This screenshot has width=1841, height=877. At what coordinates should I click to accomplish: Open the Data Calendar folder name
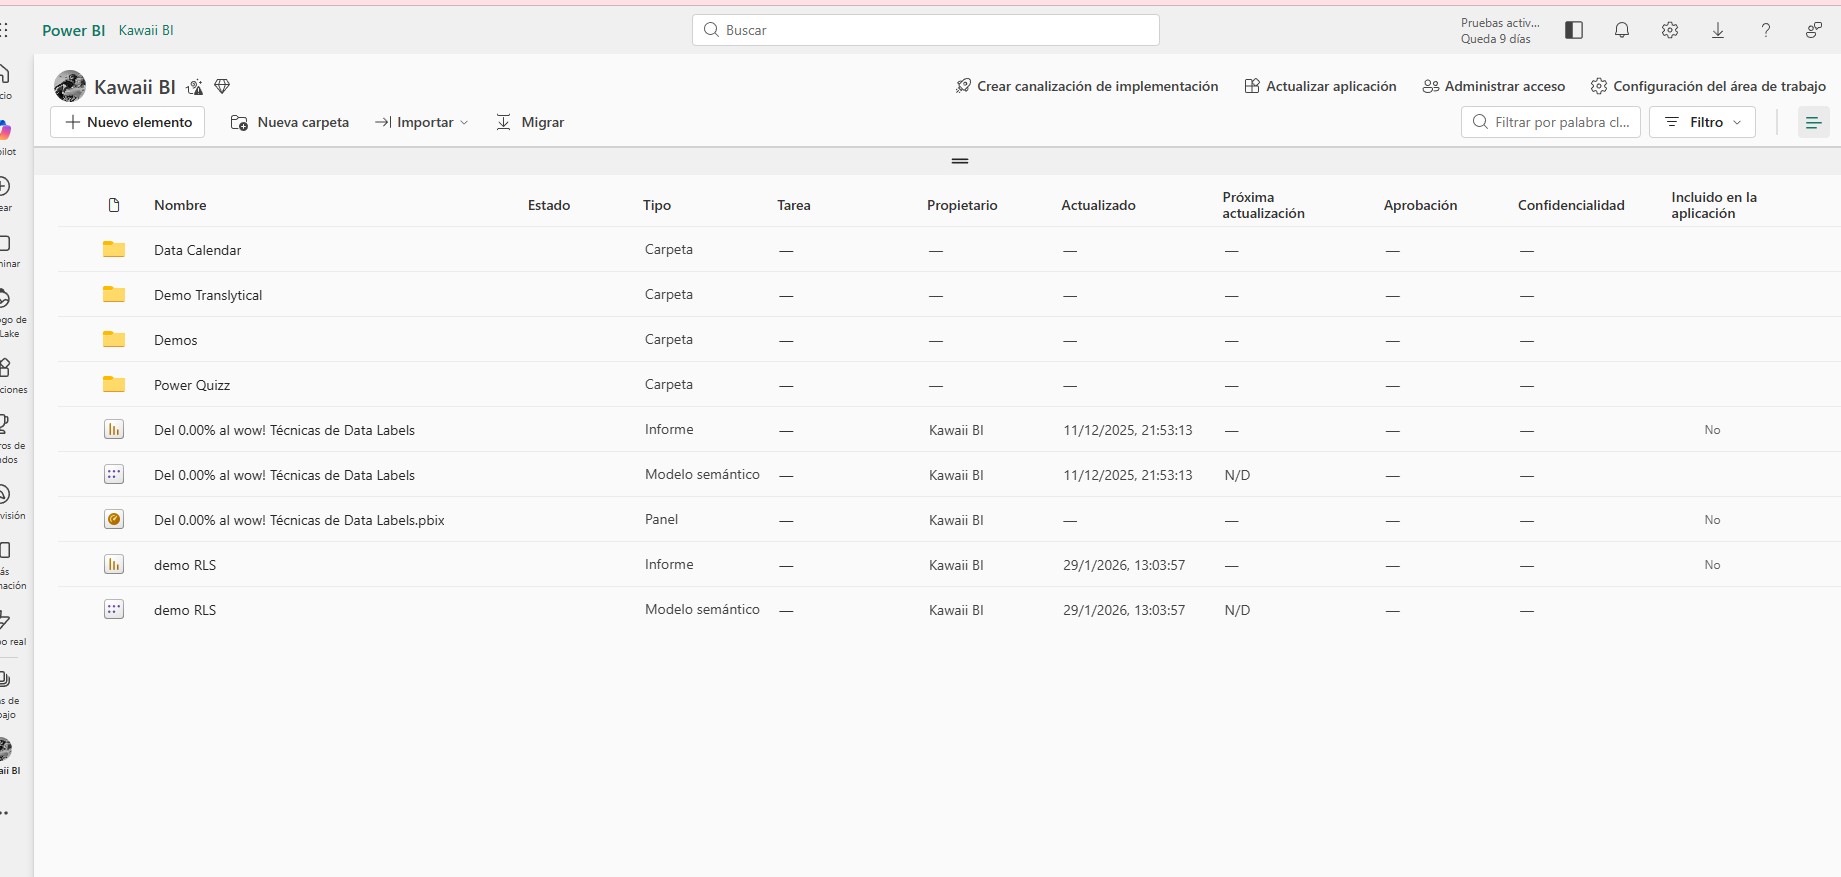[x=198, y=250]
